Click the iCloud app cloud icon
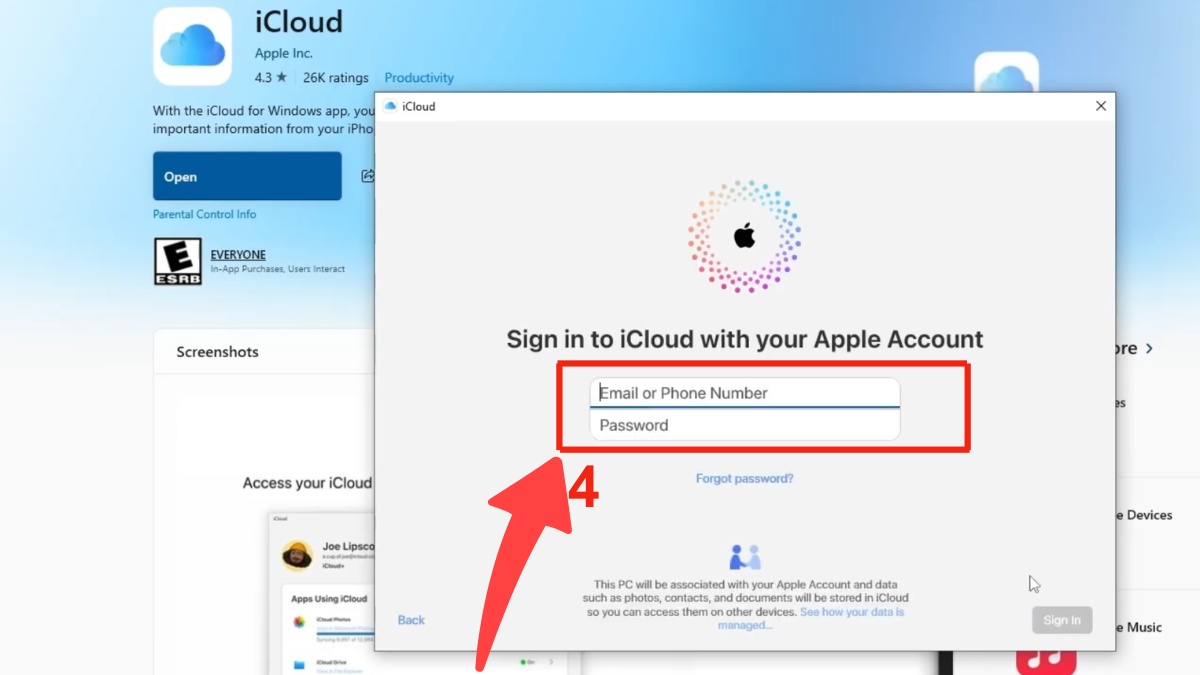 [x=192, y=46]
